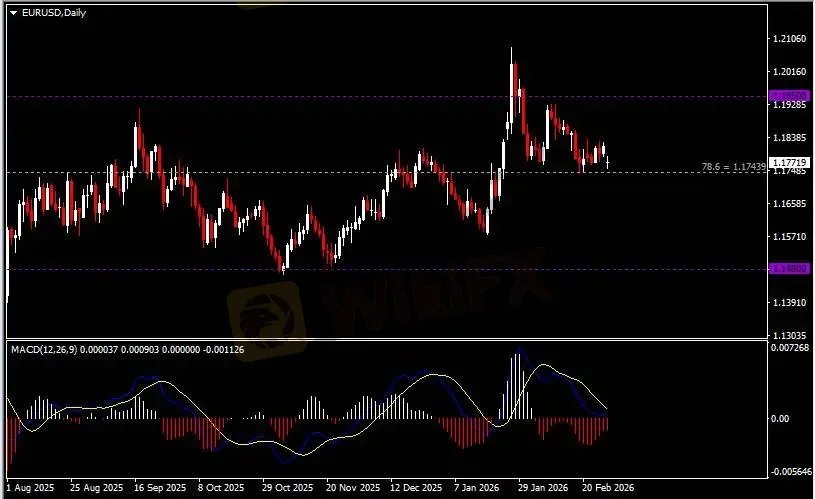
Task: Click the MACD scale value 0.007268
Action: click(x=790, y=347)
